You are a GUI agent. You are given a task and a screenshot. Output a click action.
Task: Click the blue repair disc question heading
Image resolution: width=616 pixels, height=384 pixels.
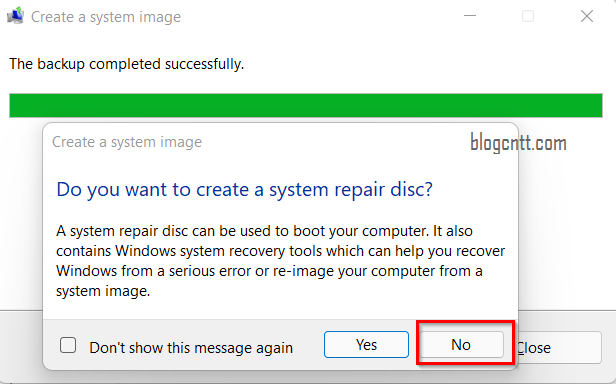tap(244, 190)
